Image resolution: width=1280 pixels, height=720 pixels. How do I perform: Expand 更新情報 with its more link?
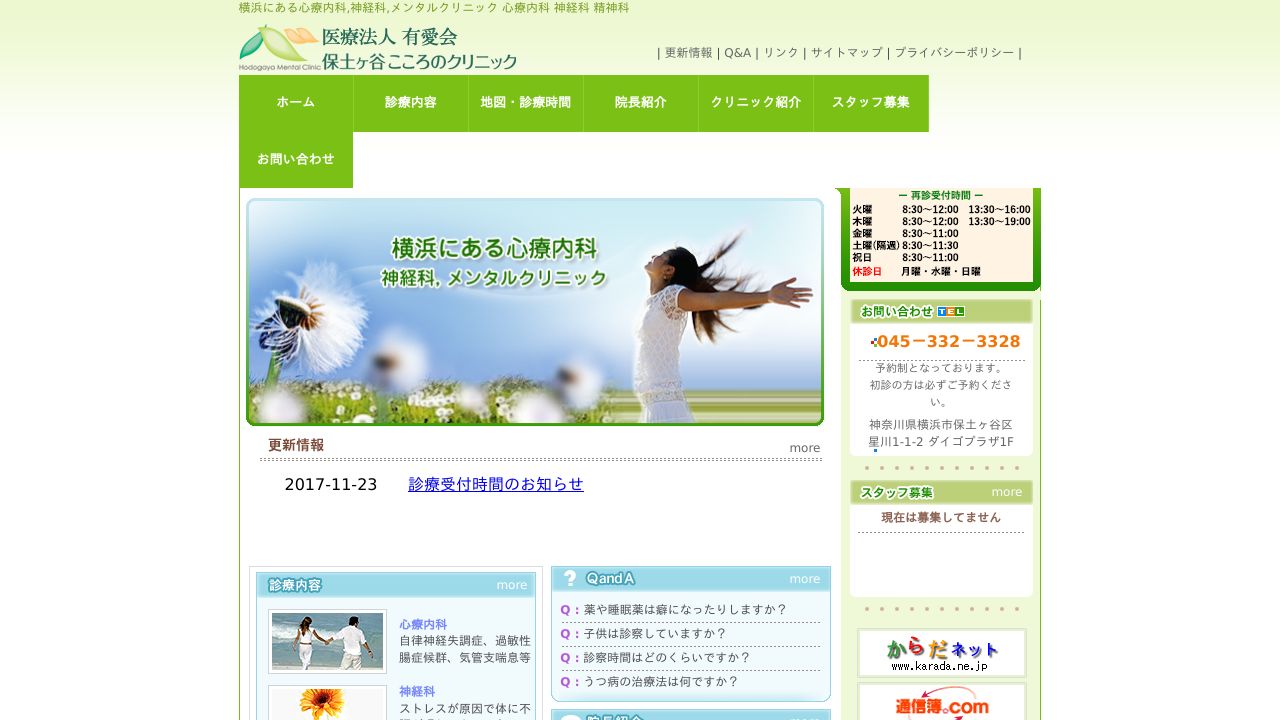click(x=804, y=447)
